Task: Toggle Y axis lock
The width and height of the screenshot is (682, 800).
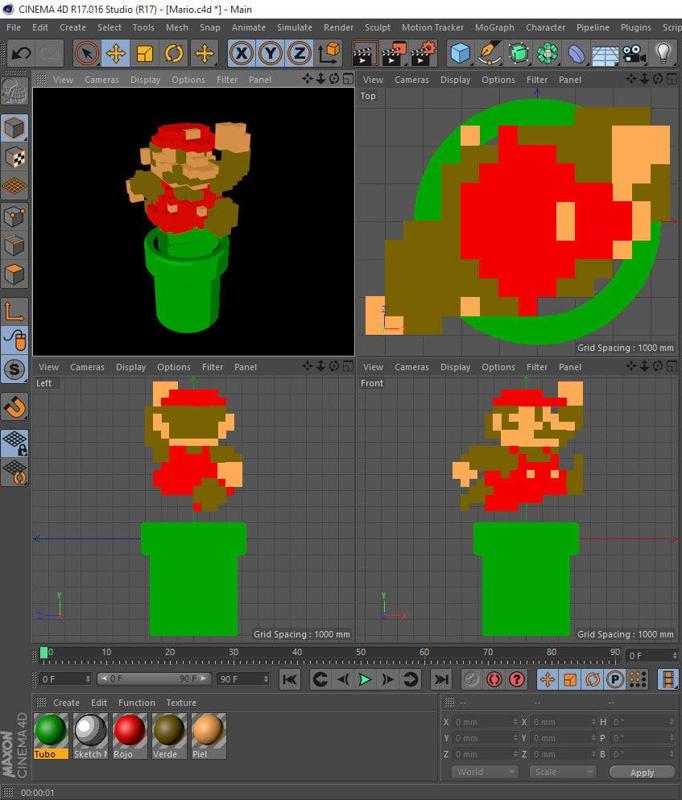Action: (270, 53)
